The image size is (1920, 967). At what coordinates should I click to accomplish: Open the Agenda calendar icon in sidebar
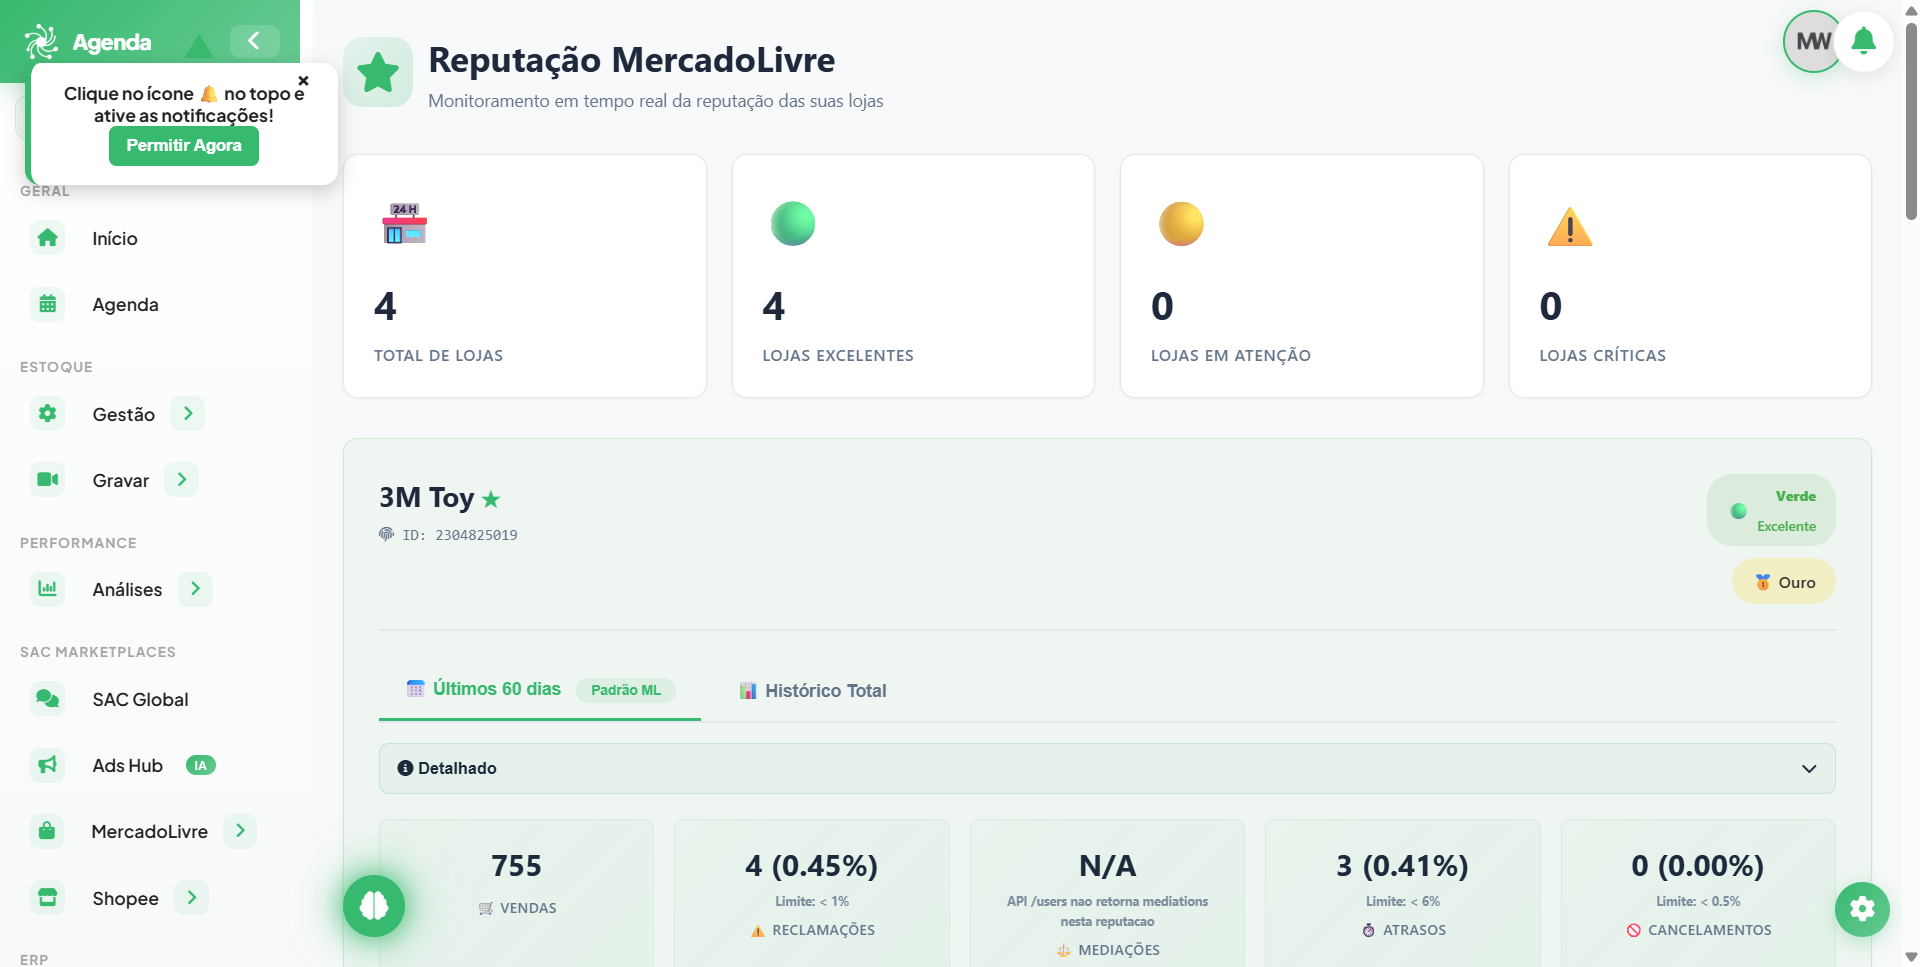(47, 304)
